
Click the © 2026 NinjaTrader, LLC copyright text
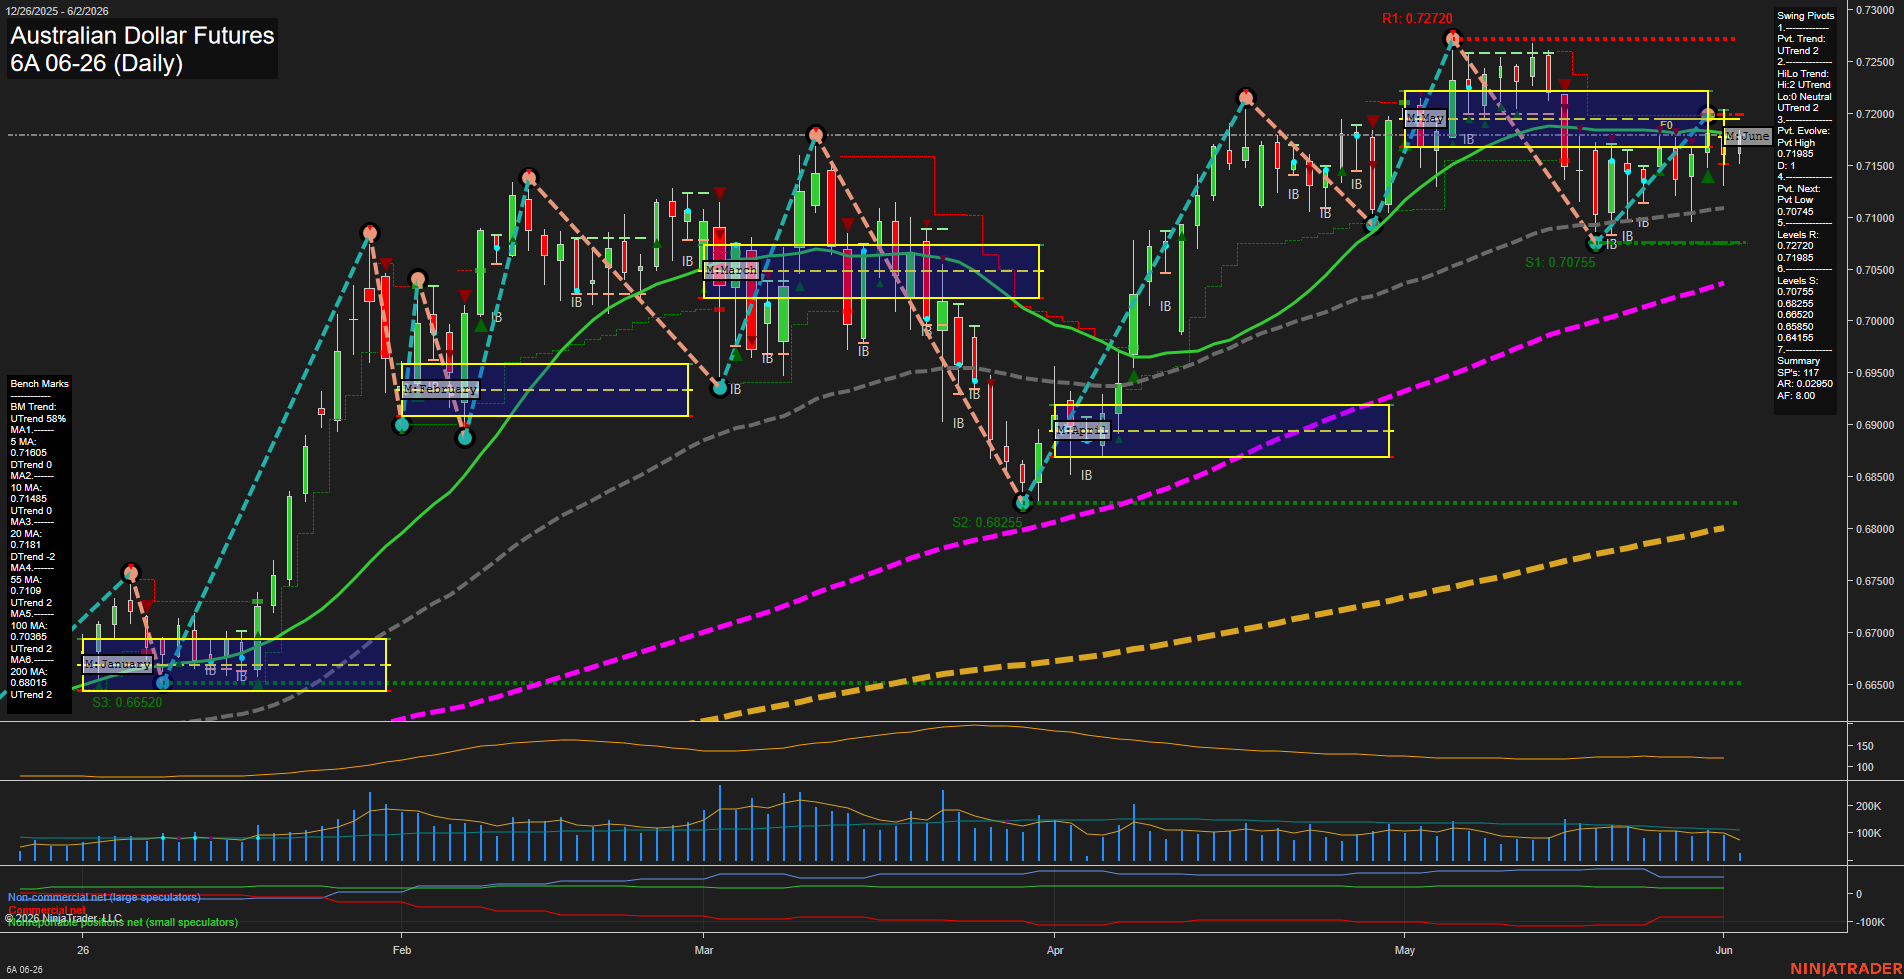63,918
